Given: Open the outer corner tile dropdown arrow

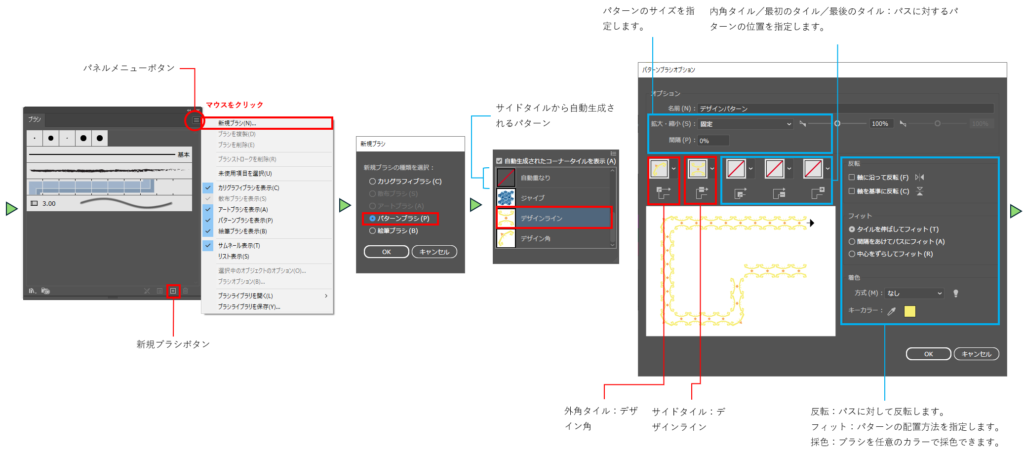Looking at the screenshot, I should point(676,168).
